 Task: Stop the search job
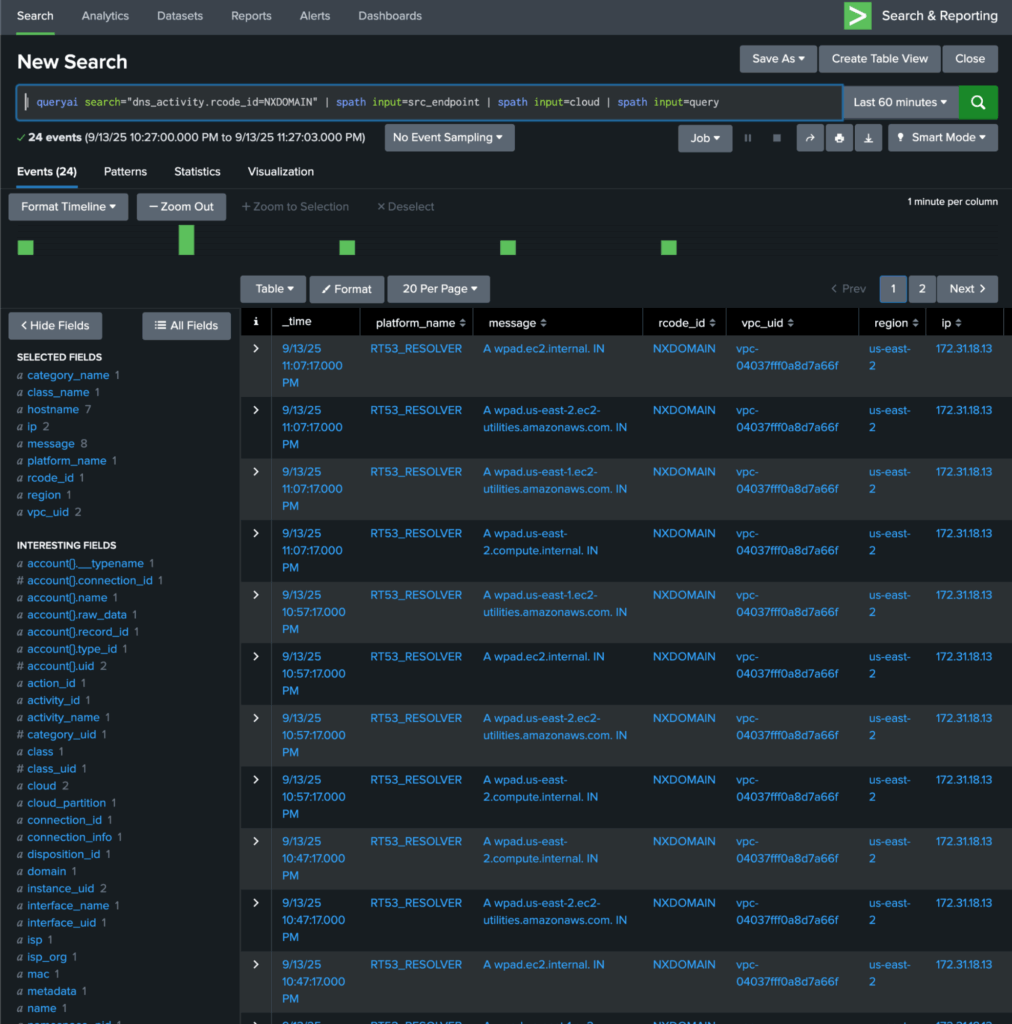coord(777,138)
